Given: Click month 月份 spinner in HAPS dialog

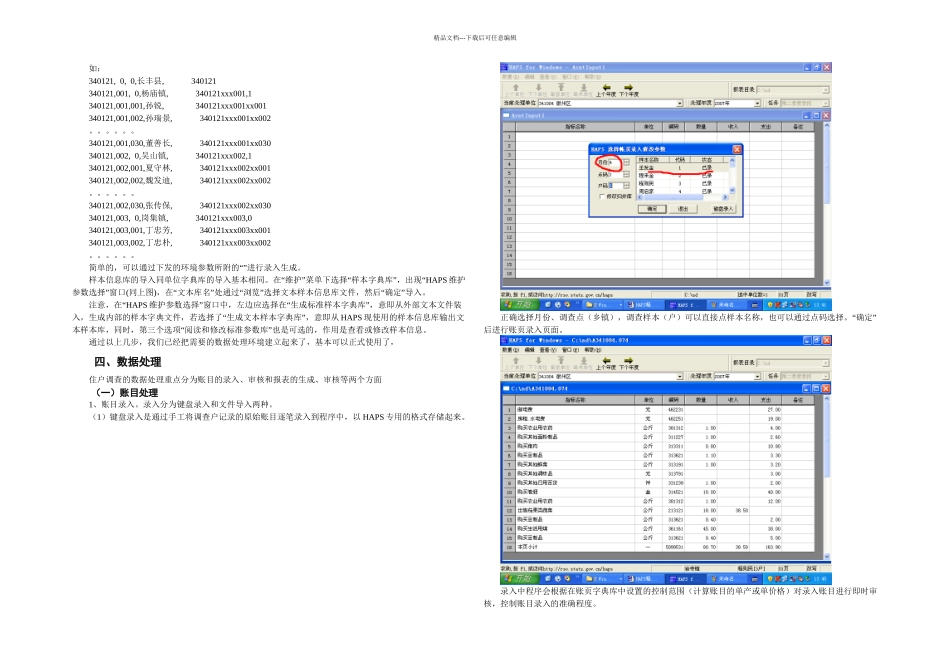Looking at the screenshot, I should [x=626, y=162].
